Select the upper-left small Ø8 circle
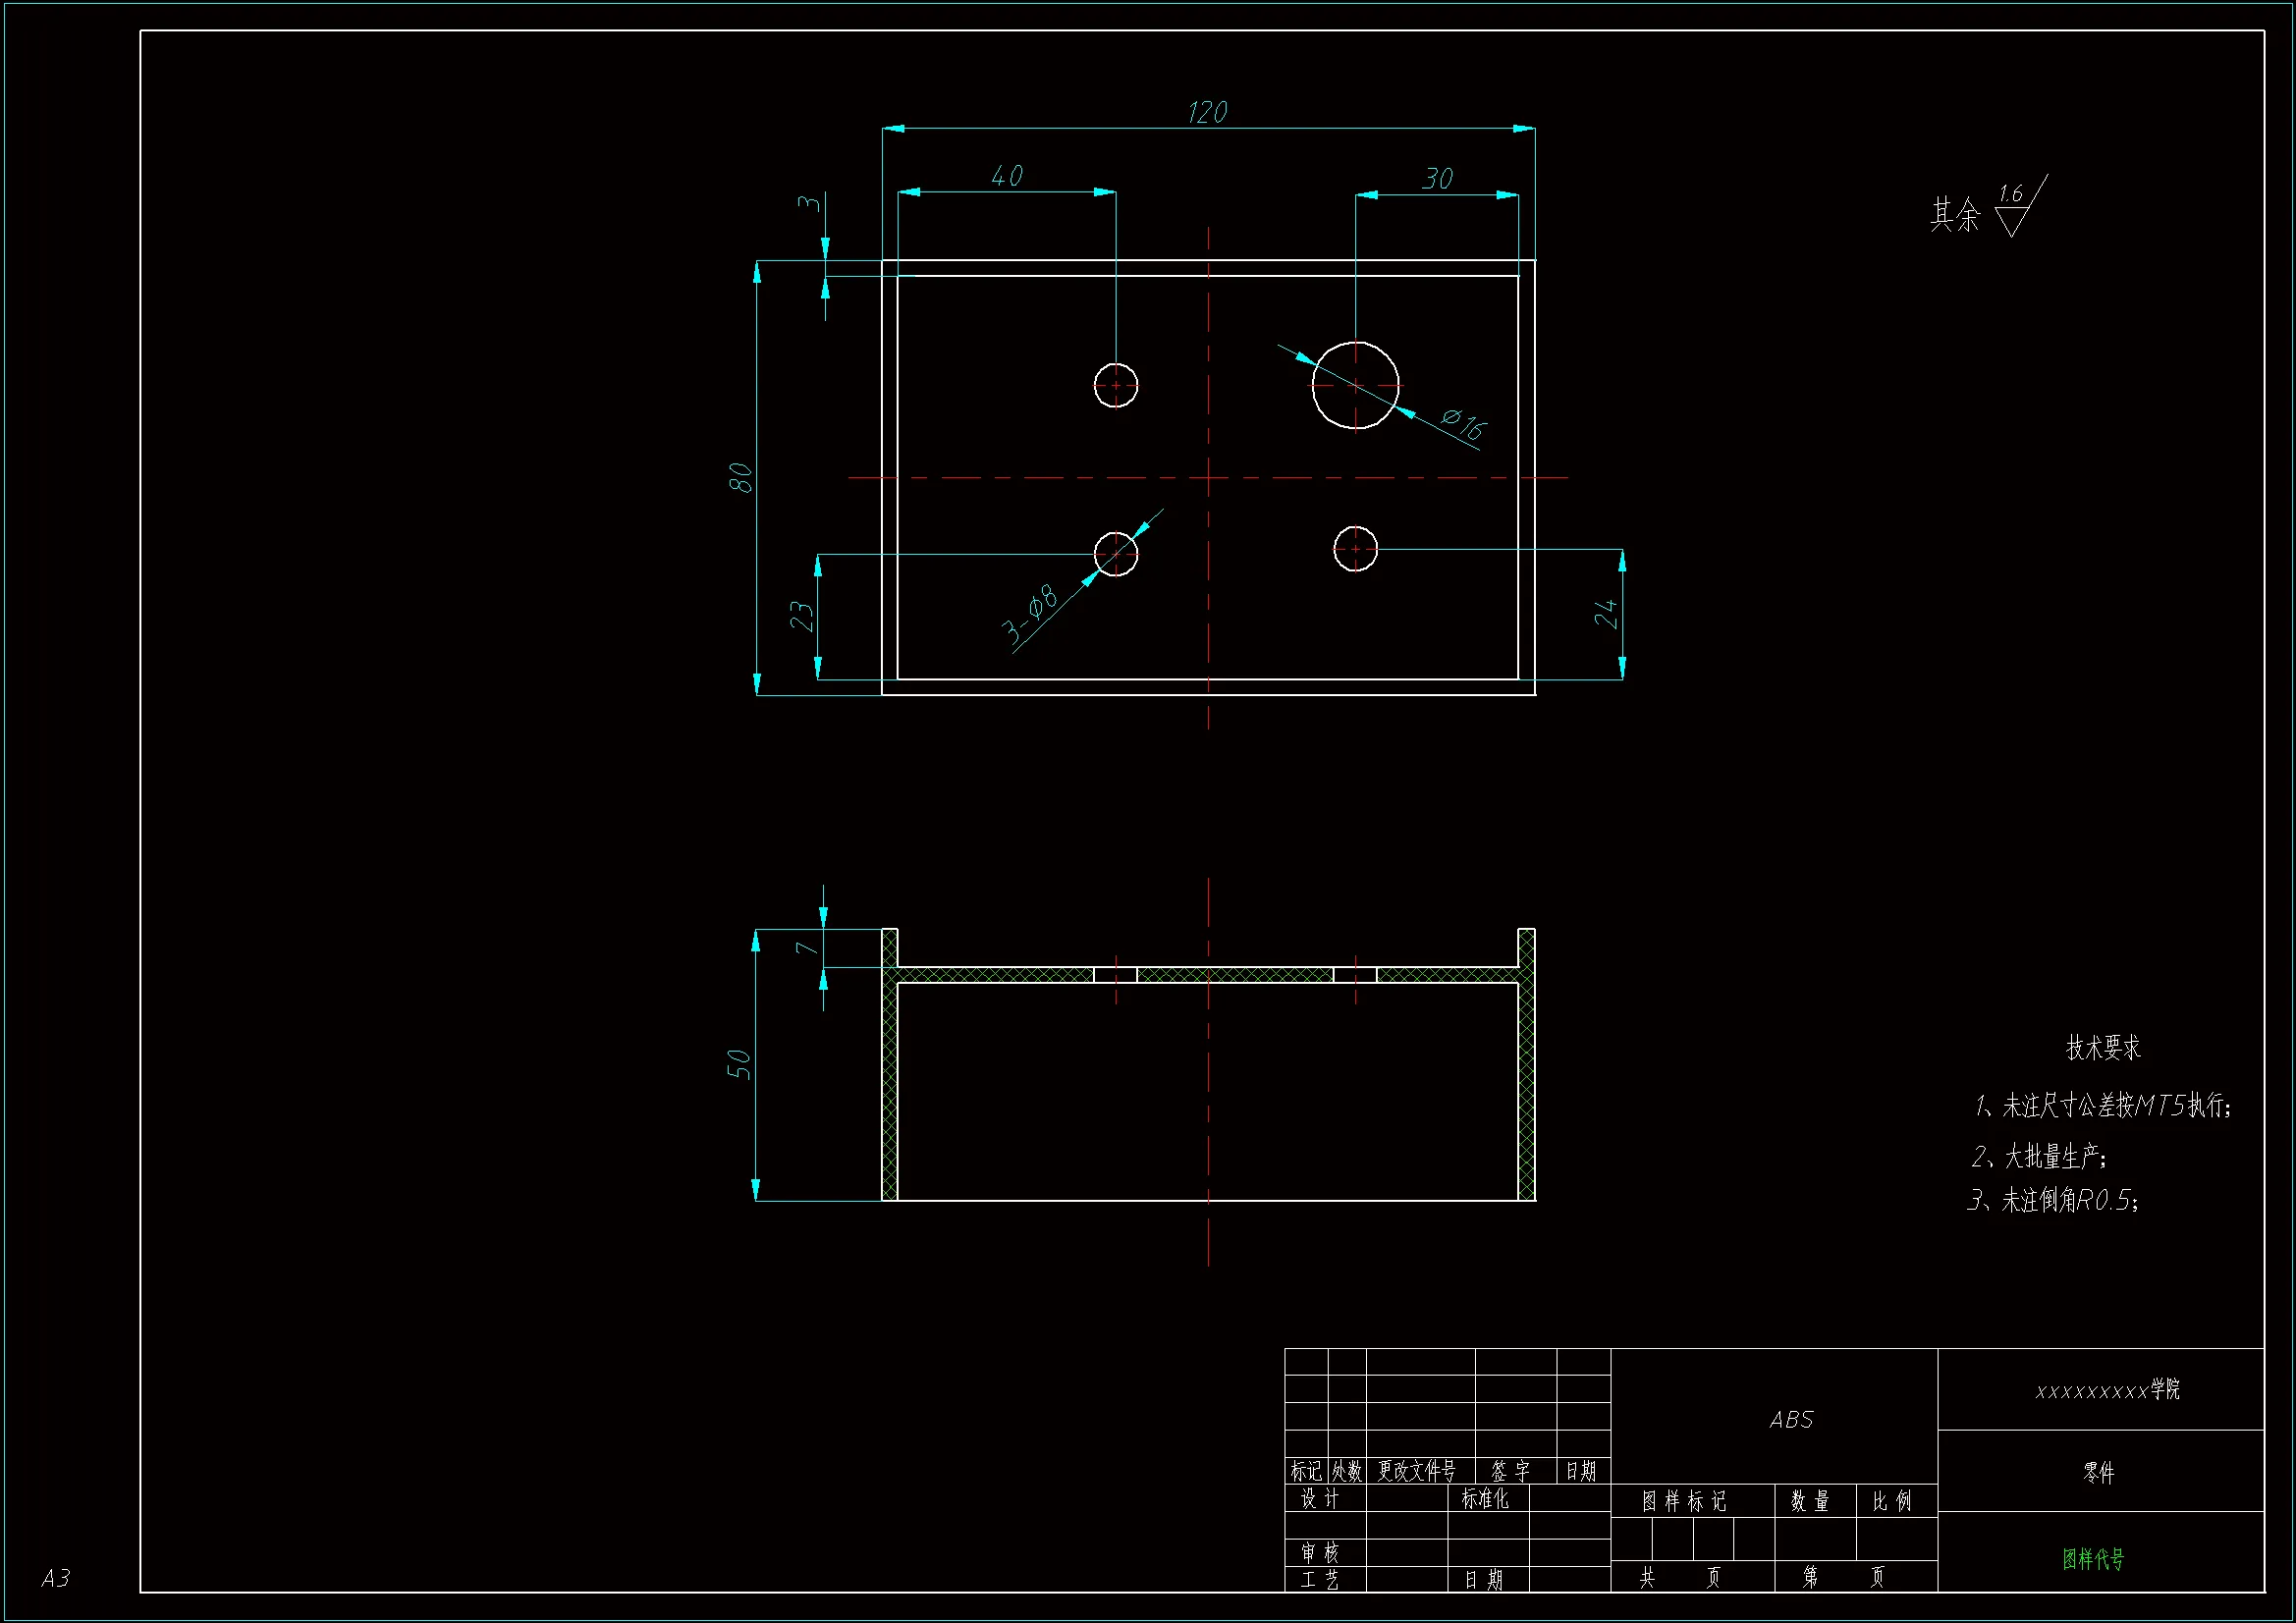2296x1623 pixels. click(x=1116, y=385)
